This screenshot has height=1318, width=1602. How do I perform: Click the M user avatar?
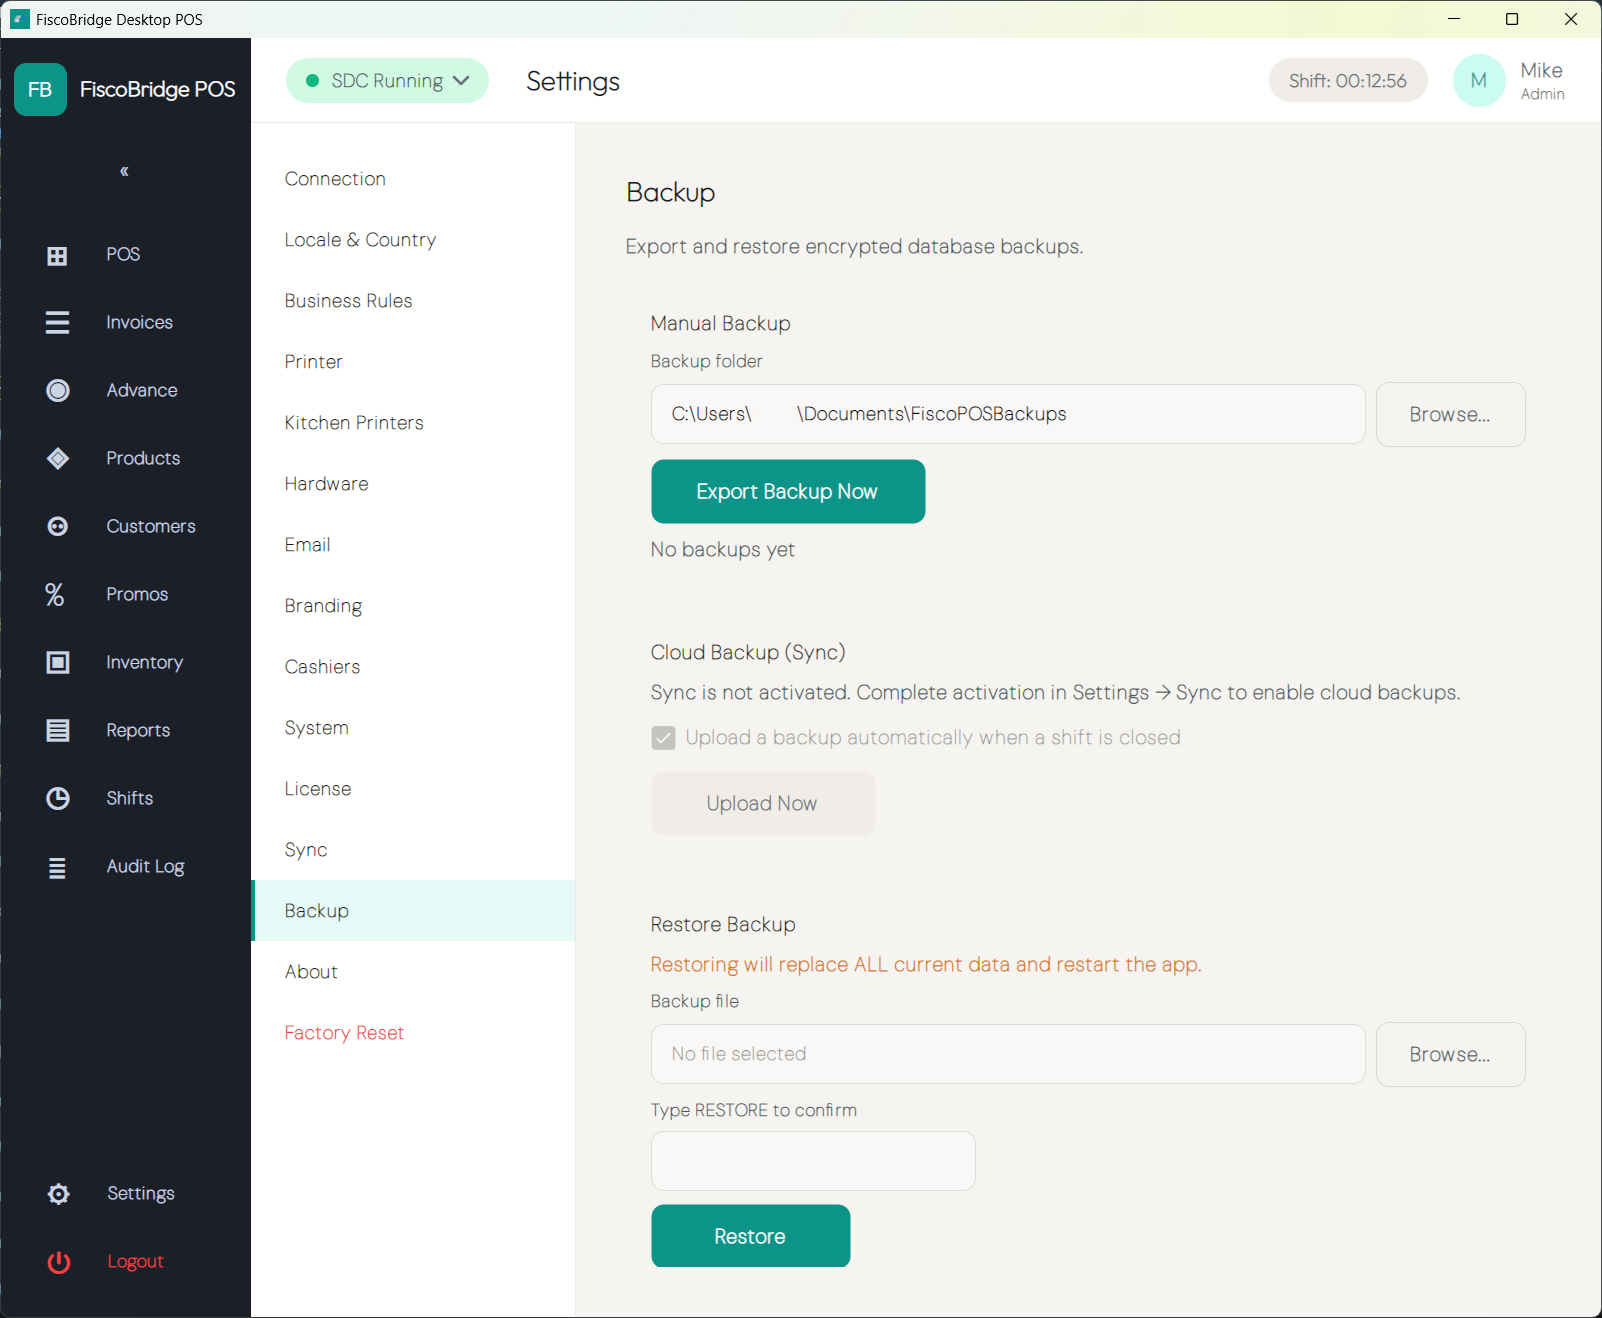tap(1479, 81)
